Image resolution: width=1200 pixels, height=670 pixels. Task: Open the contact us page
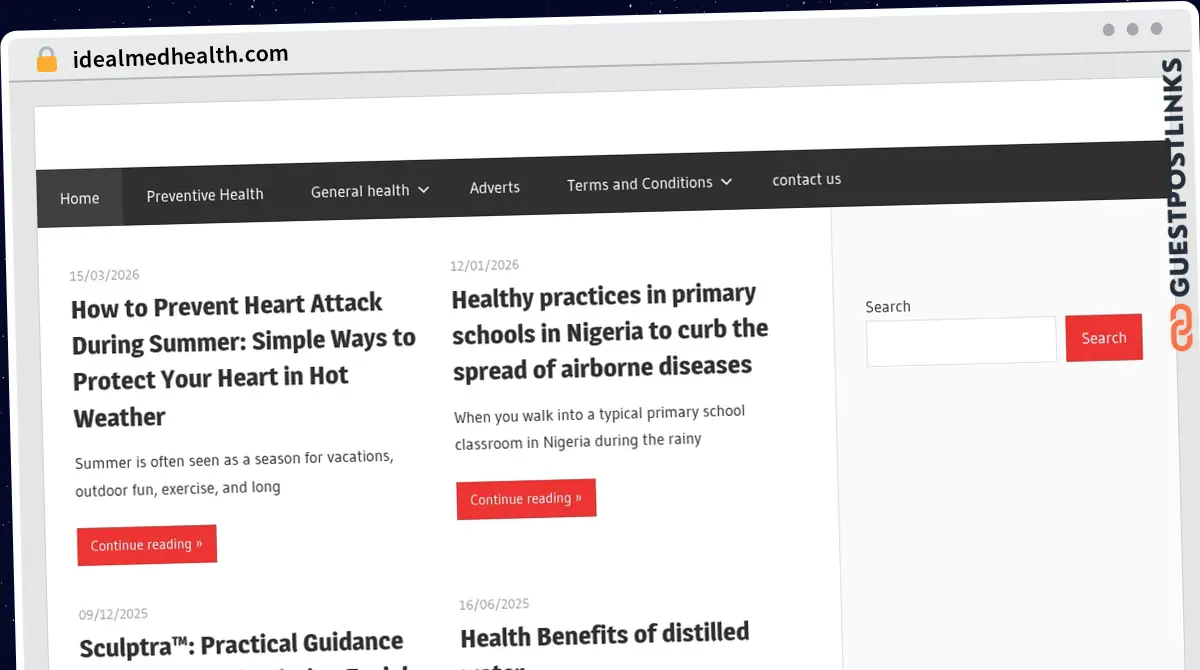[807, 180]
